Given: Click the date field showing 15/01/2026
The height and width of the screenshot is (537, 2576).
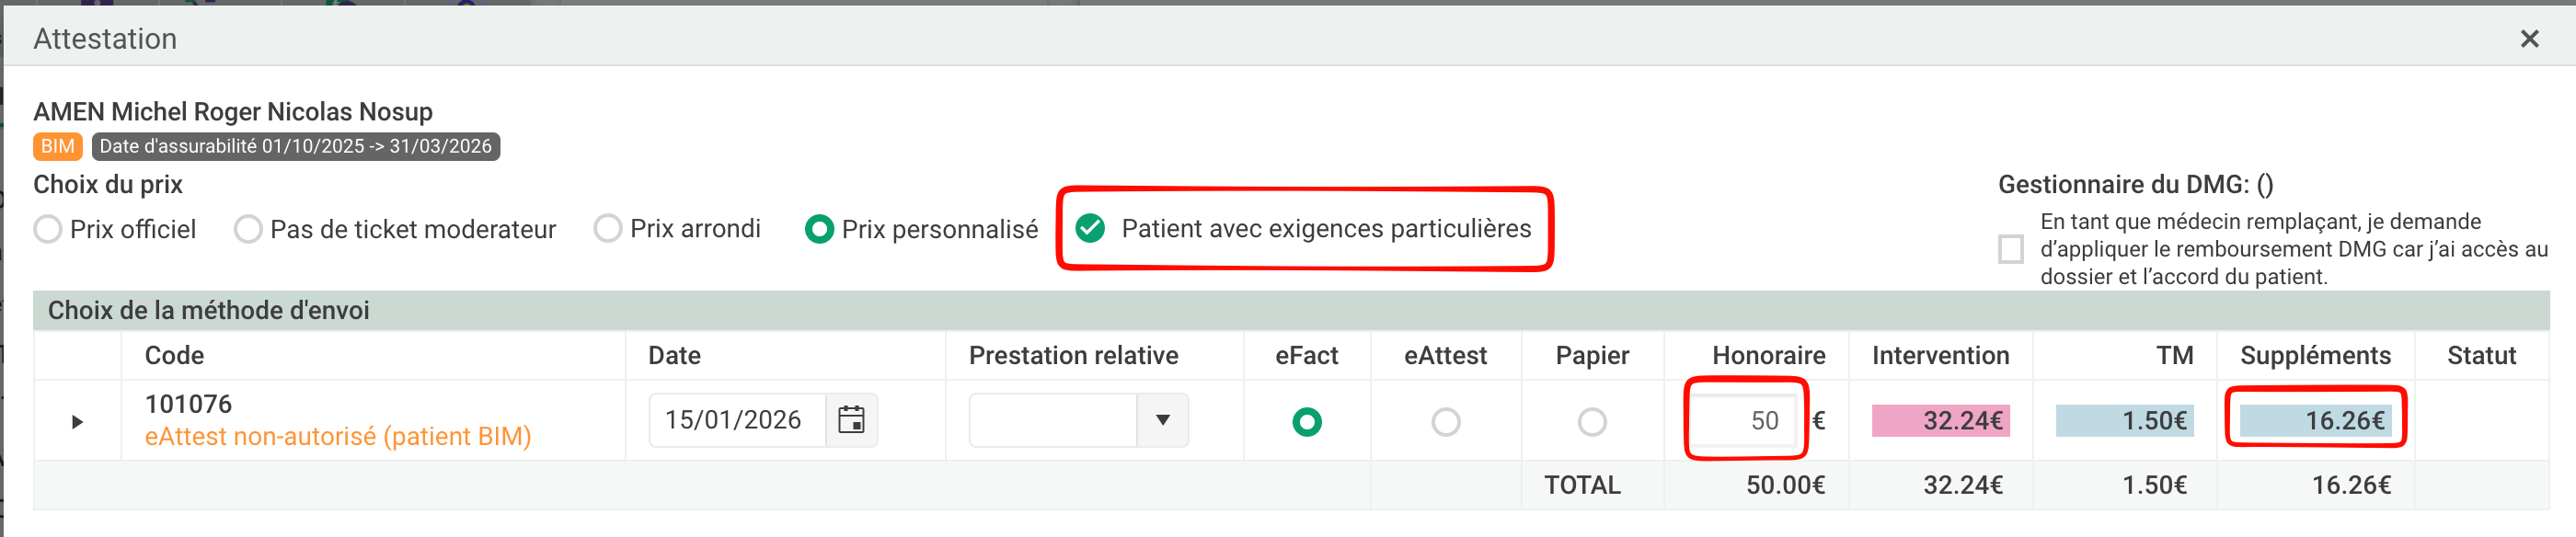Looking at the screenshot, I should (x=735, y=420).
